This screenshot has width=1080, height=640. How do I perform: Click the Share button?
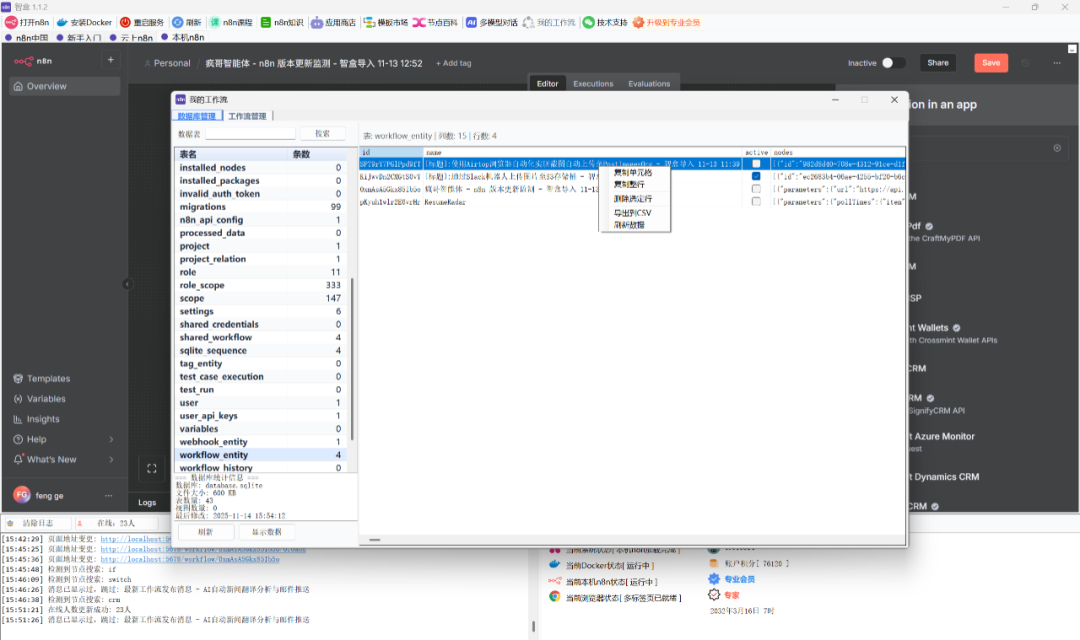coord(937,63)
